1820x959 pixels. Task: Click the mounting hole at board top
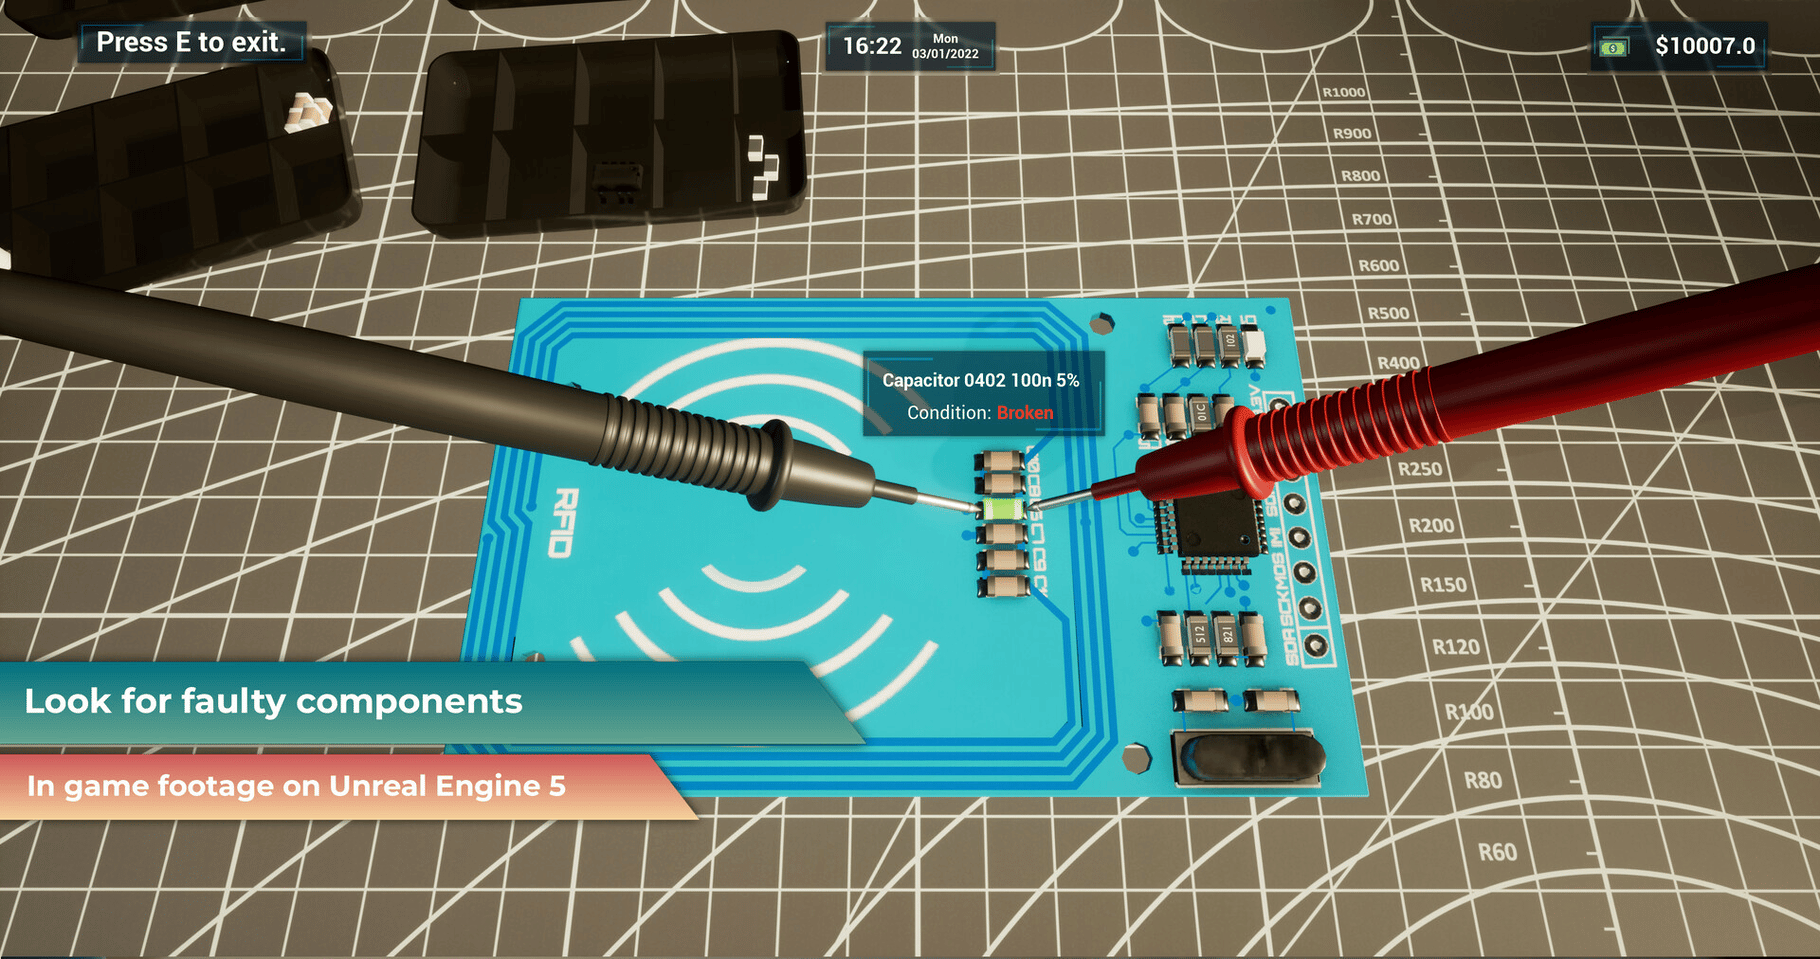[x=1102, y=323]
